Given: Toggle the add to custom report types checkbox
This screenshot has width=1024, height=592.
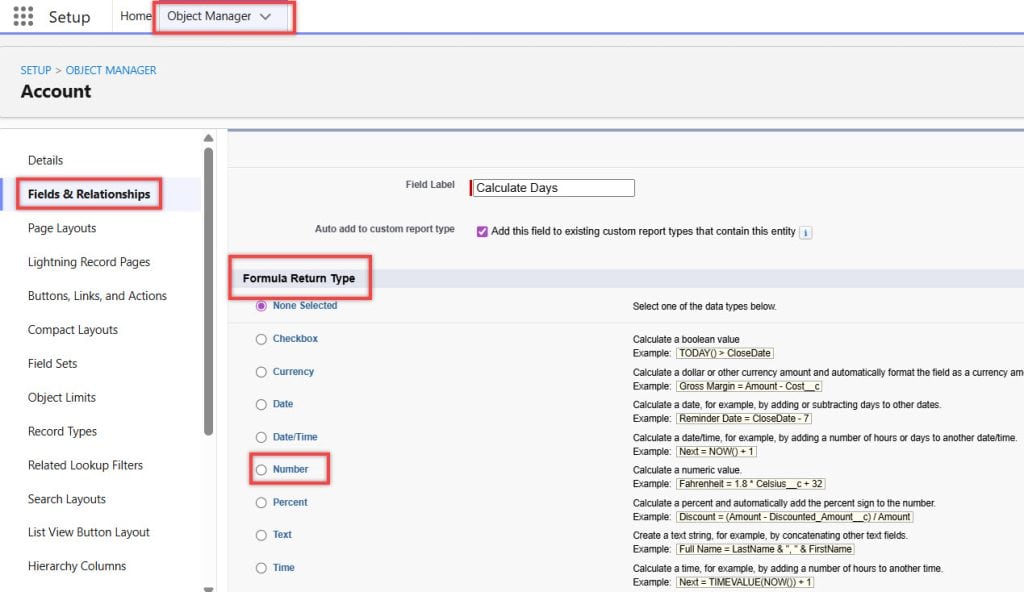Looking at the screenshot, I should point(482,232).
